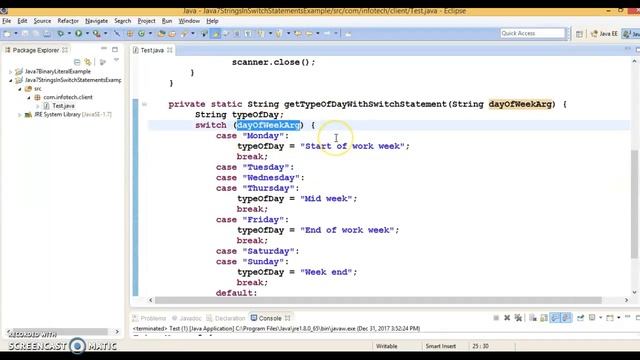The width and height of the screenshot is (640, 360).
Task: Open the Open Console dropdown arrow
Action: [618, 318]
